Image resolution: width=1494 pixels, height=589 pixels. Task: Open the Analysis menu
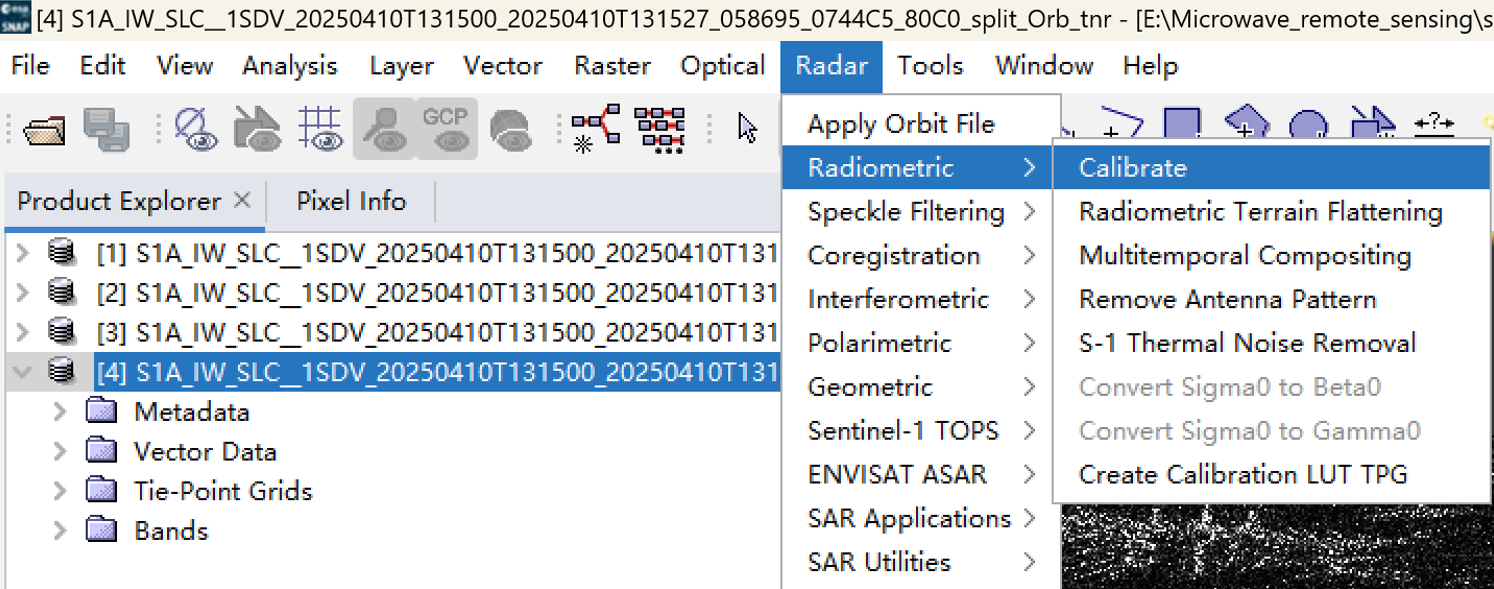pyautogui.click(x=290, y=66)
